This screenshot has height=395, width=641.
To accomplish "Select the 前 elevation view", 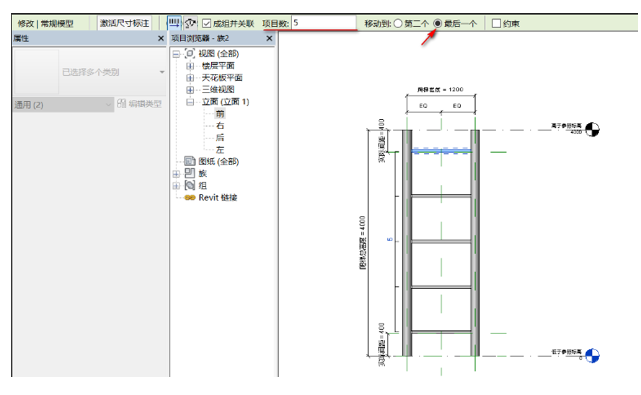I will 220,114.
